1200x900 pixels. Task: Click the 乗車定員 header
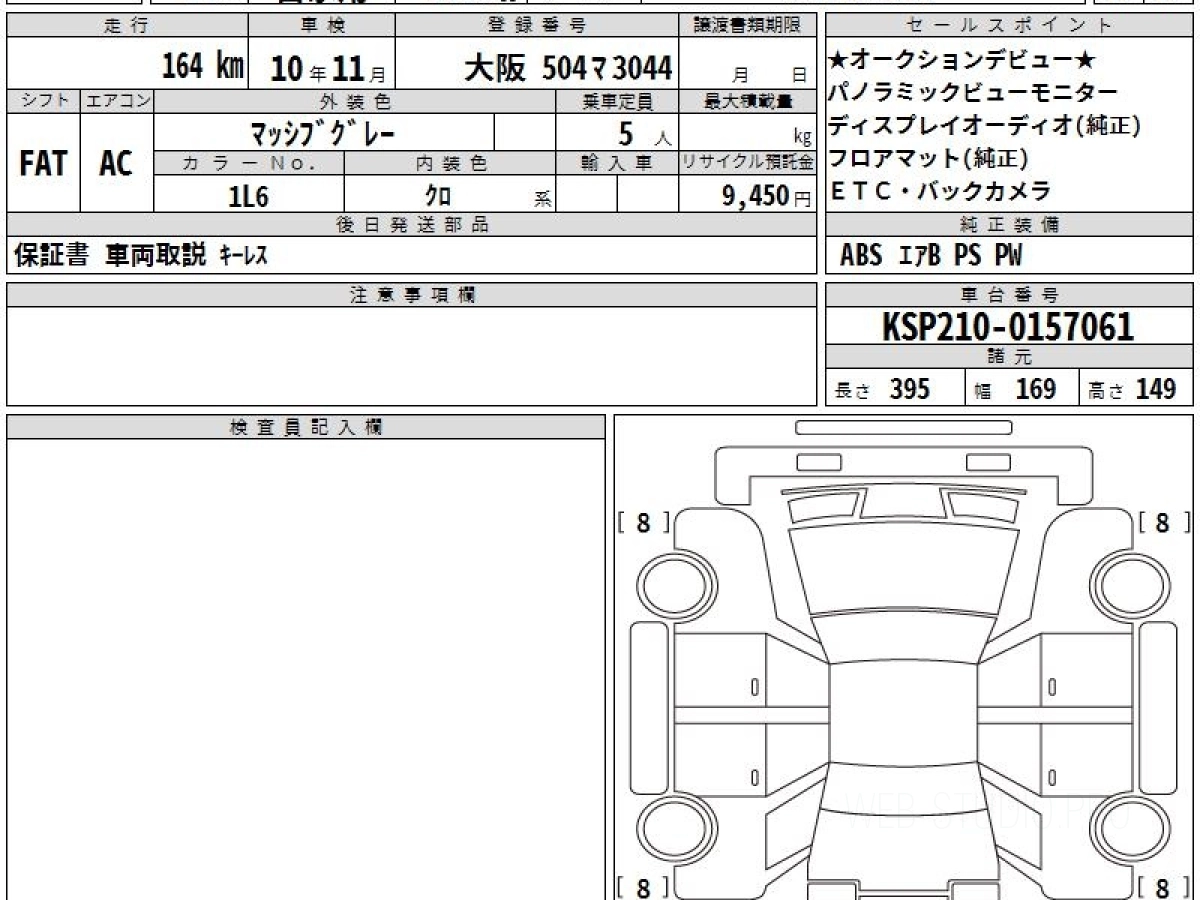click(x=617, y=101)
